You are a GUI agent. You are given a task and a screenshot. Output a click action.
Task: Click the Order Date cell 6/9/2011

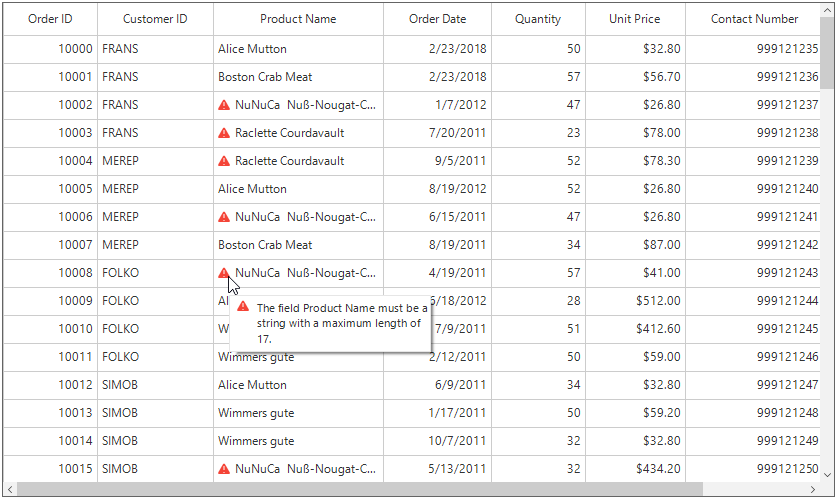point(437,385)
